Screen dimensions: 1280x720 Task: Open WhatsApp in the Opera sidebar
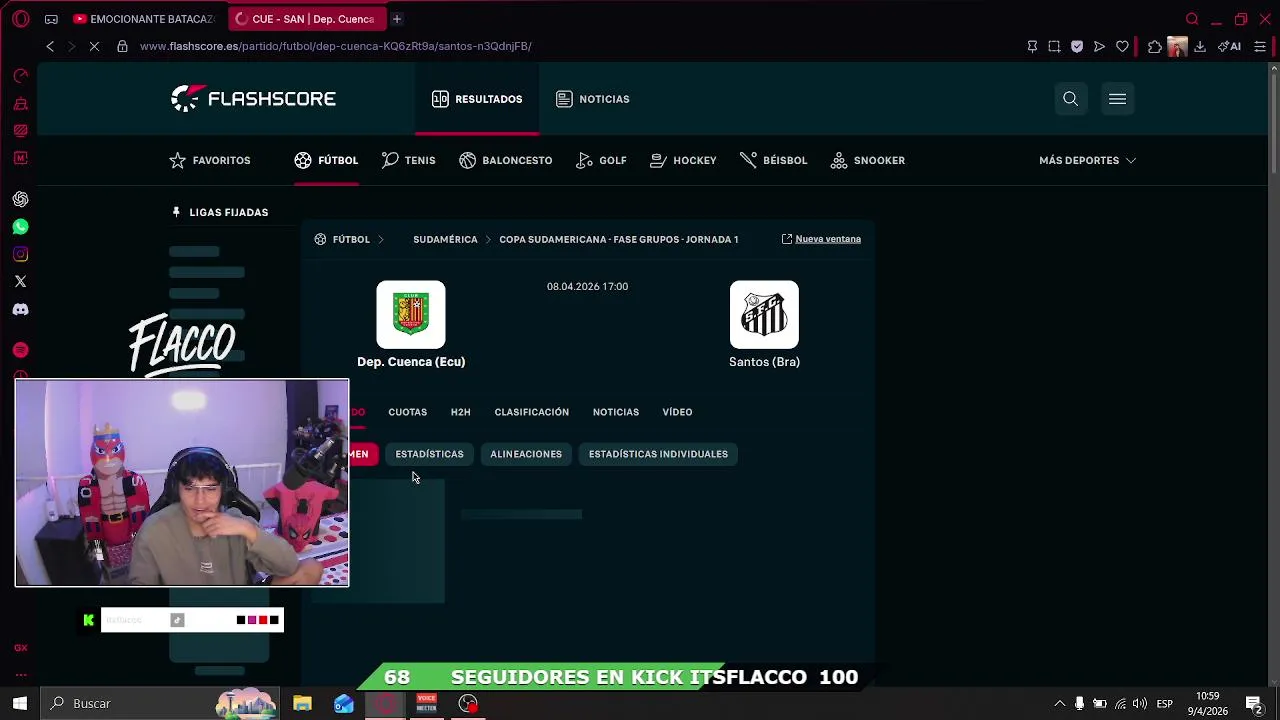click(20, 227)
